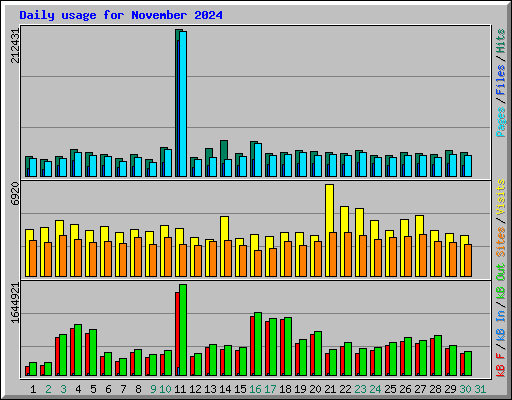Click the 1644921 axis value
Screen dimensions: 512x400
(15, 303)
